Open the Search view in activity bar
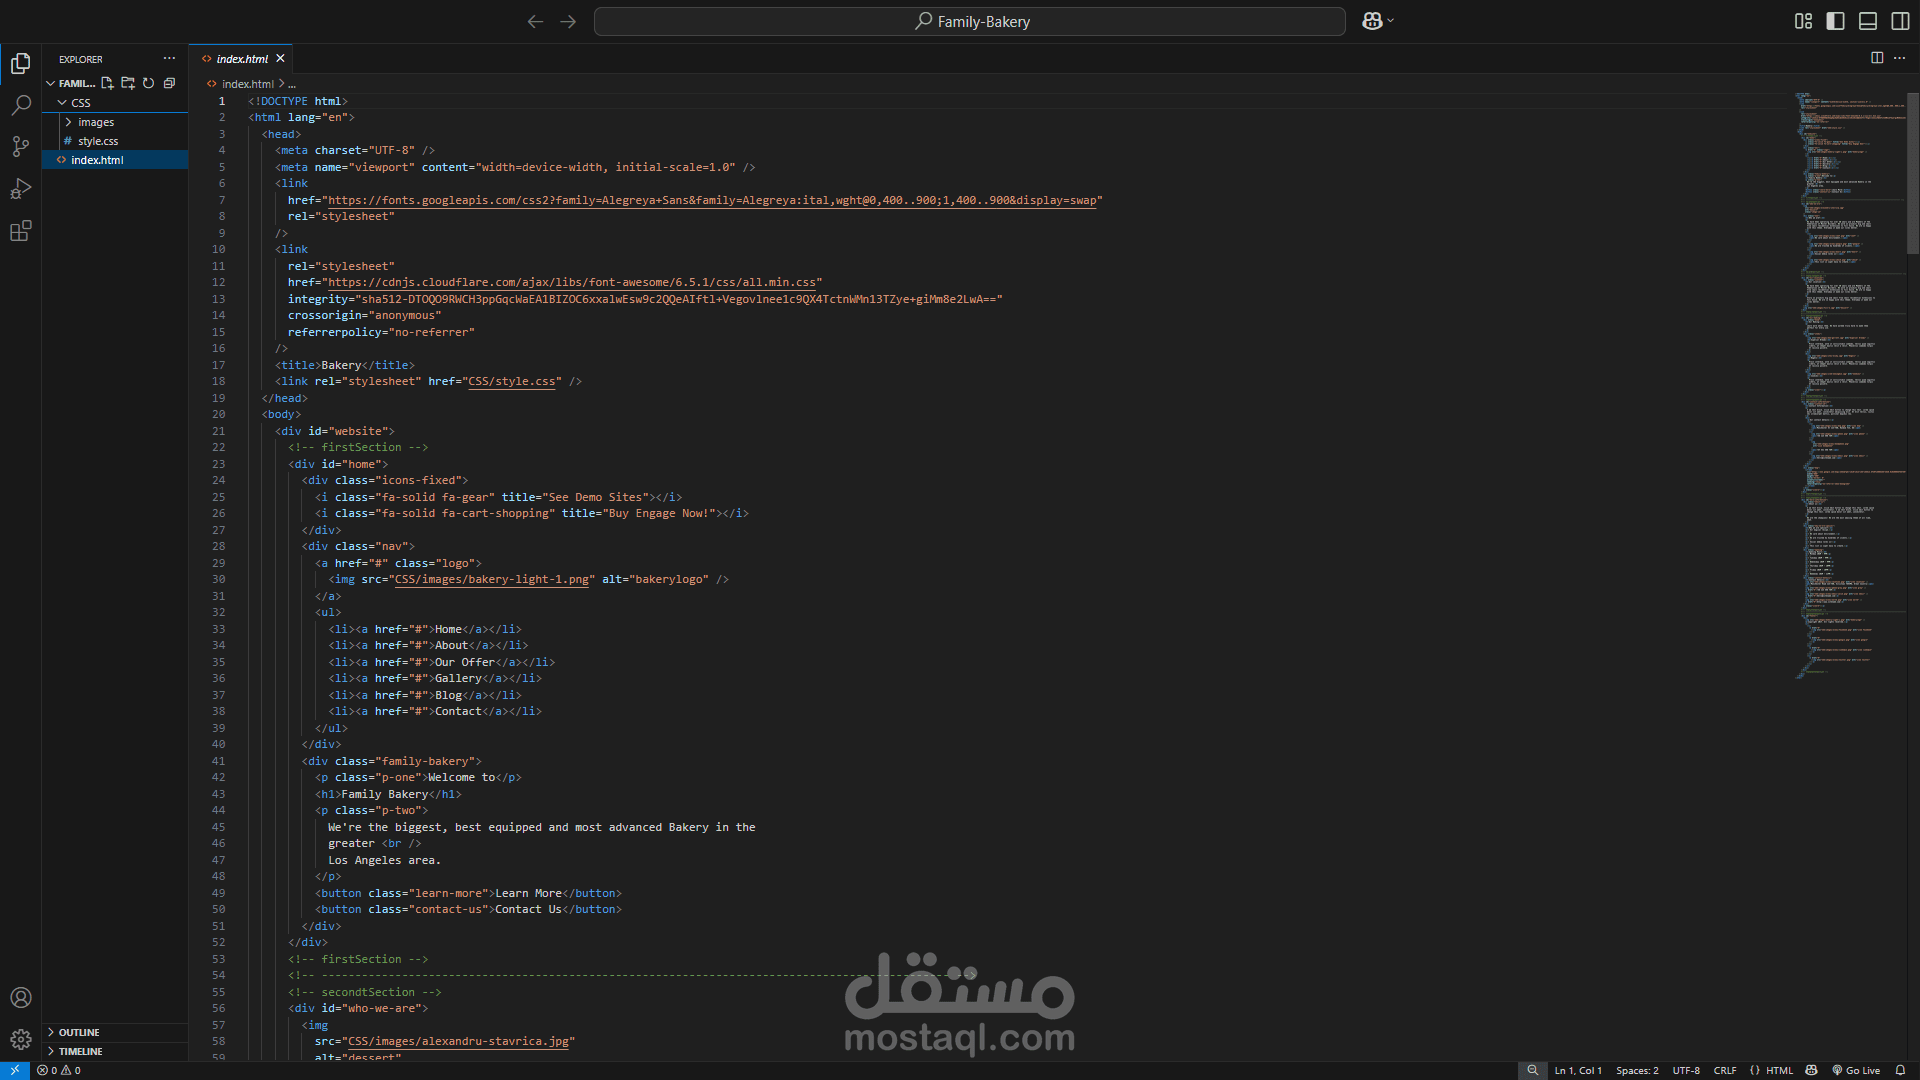Viewport: 1920px width, 1080px height. tap(20, 105)
